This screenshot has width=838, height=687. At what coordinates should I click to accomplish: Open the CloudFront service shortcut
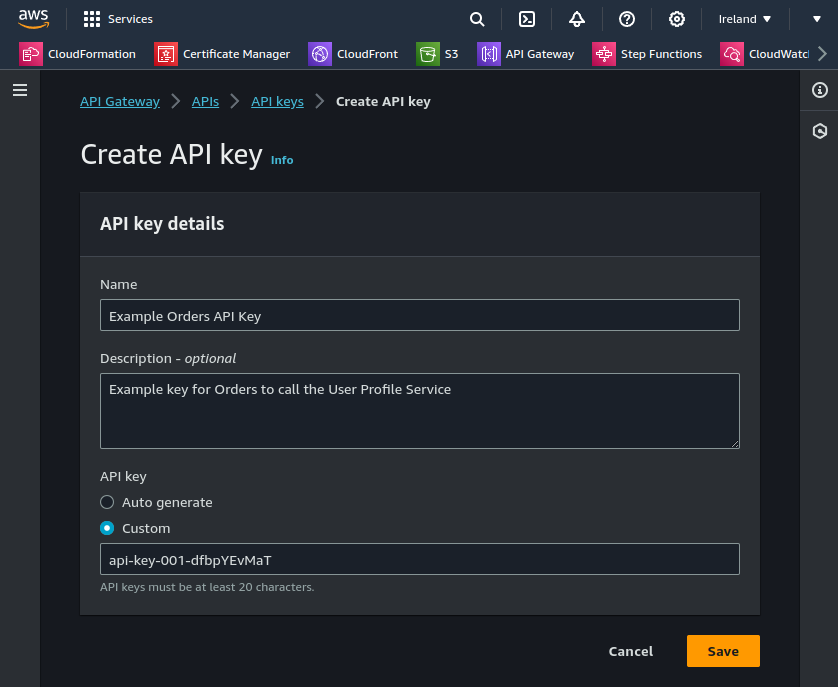click(x=353, y=55)
